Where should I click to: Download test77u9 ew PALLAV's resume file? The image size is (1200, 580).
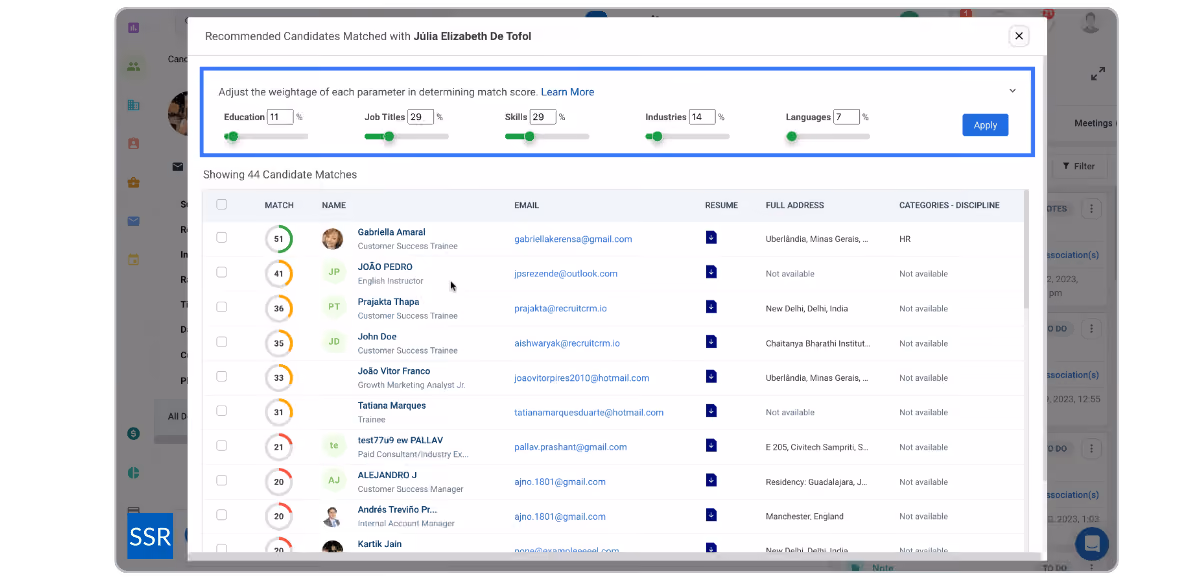tap(711, 446)
